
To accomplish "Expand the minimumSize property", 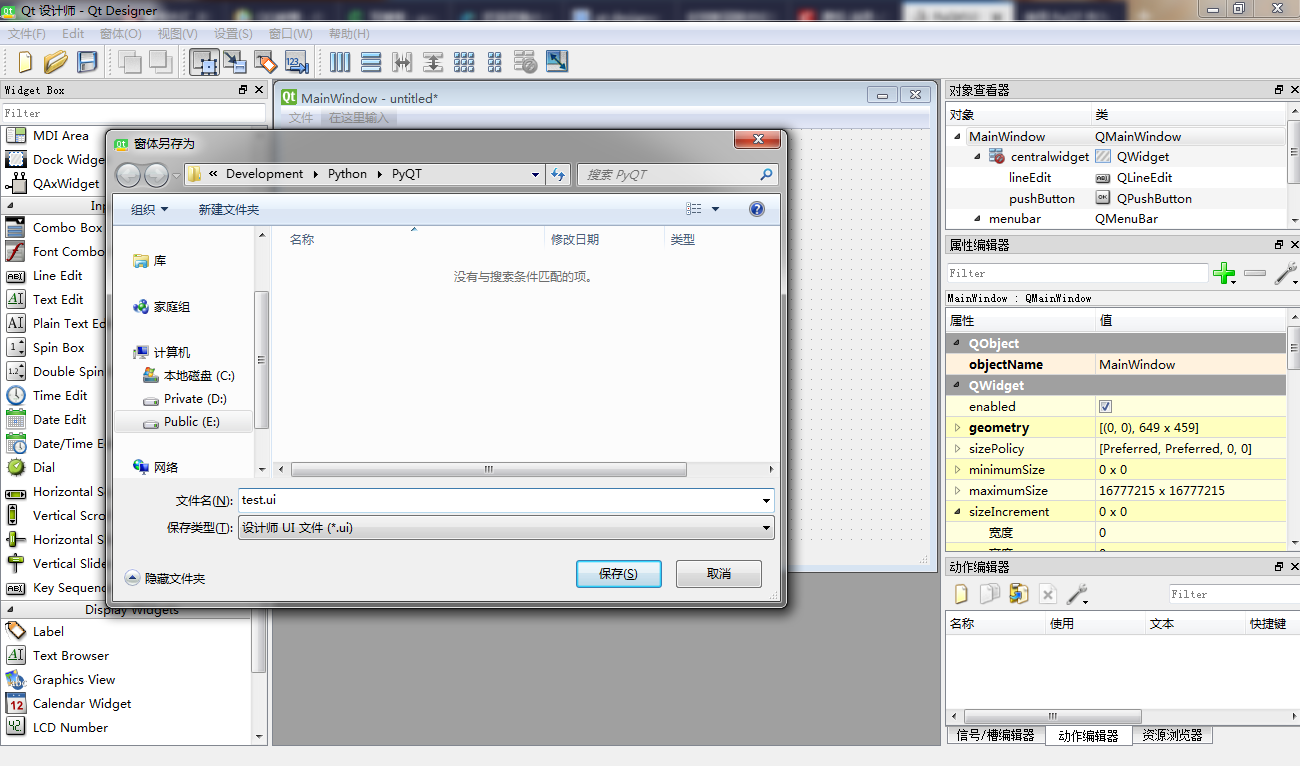I will 957,470.
